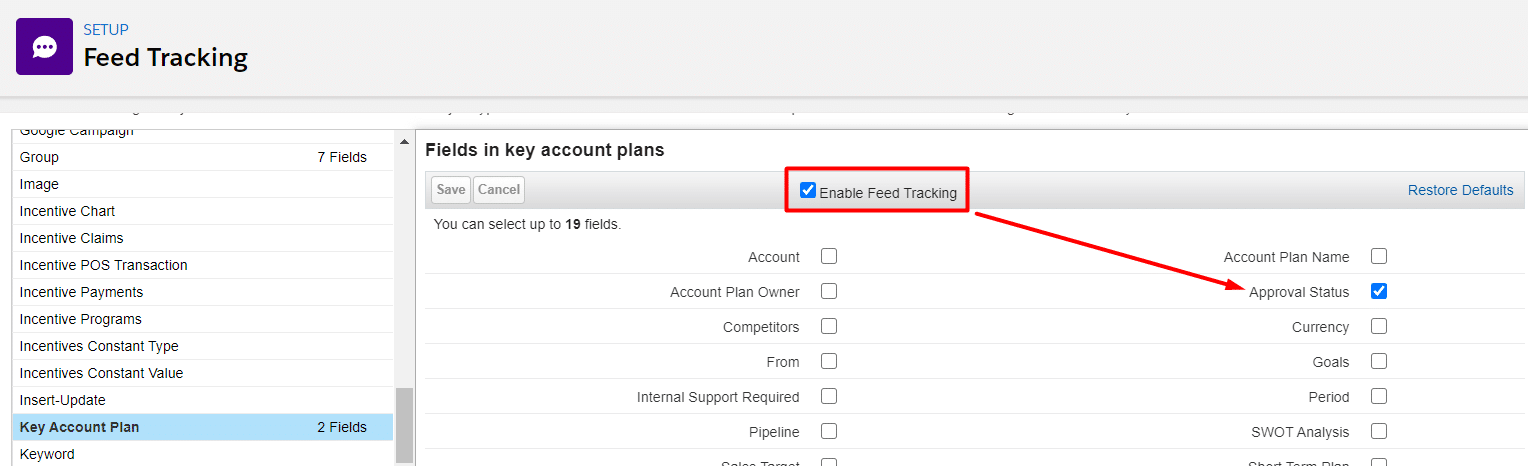Open Group object in the list
The height and width of the screenshot is (466, 1528).
tap(40, 157)
